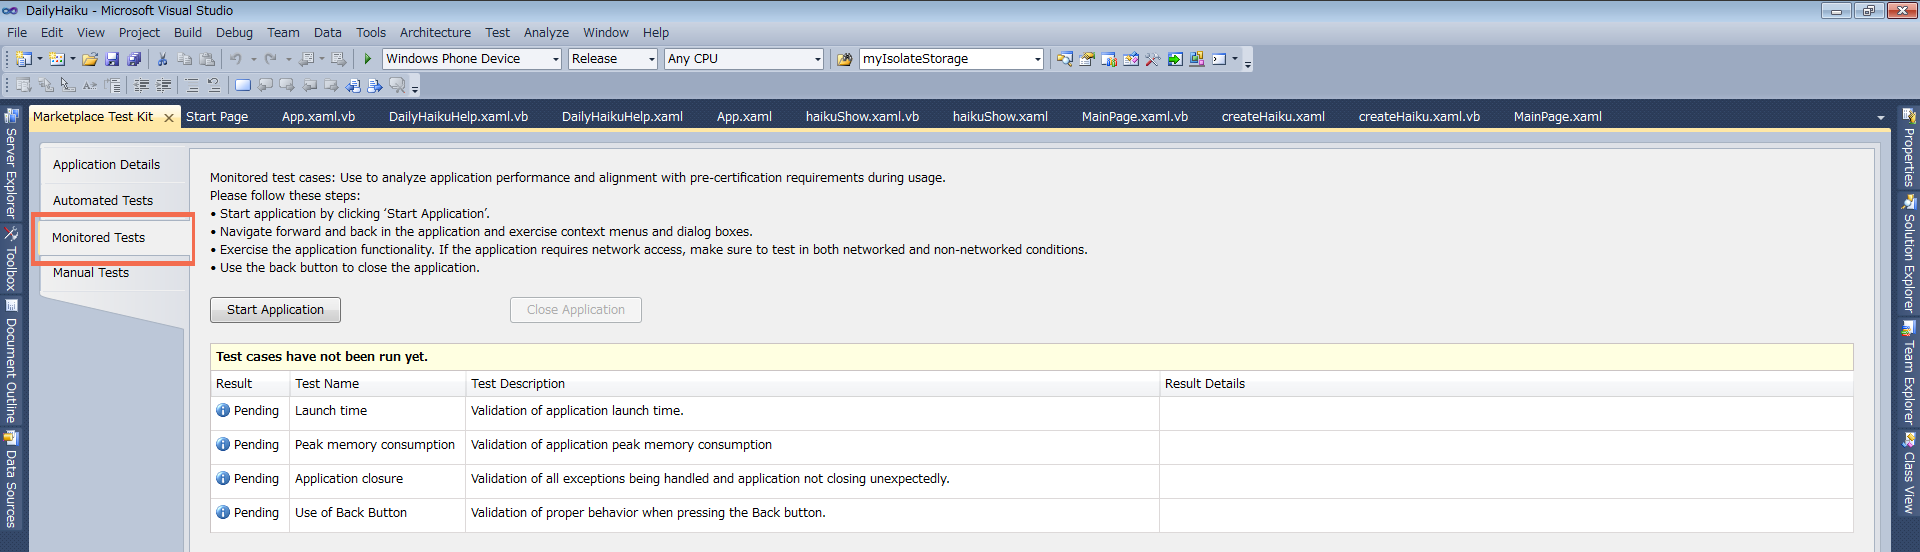Click the Peak memory consumption test name
The height and width of the screenshot is (552, 1920).
pyautogui.click(x=375, y=445)
